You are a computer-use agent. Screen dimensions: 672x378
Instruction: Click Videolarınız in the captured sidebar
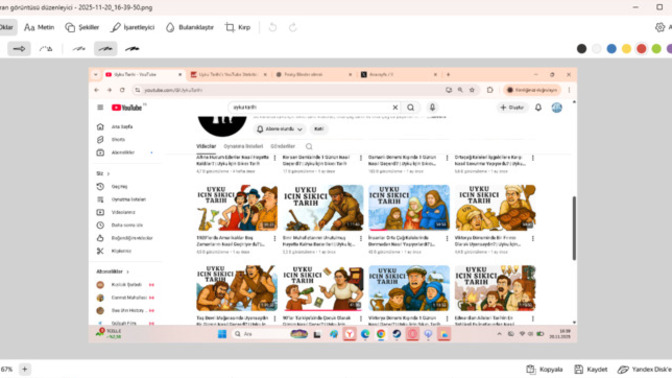pyautogui.click(x=116, y=212)
